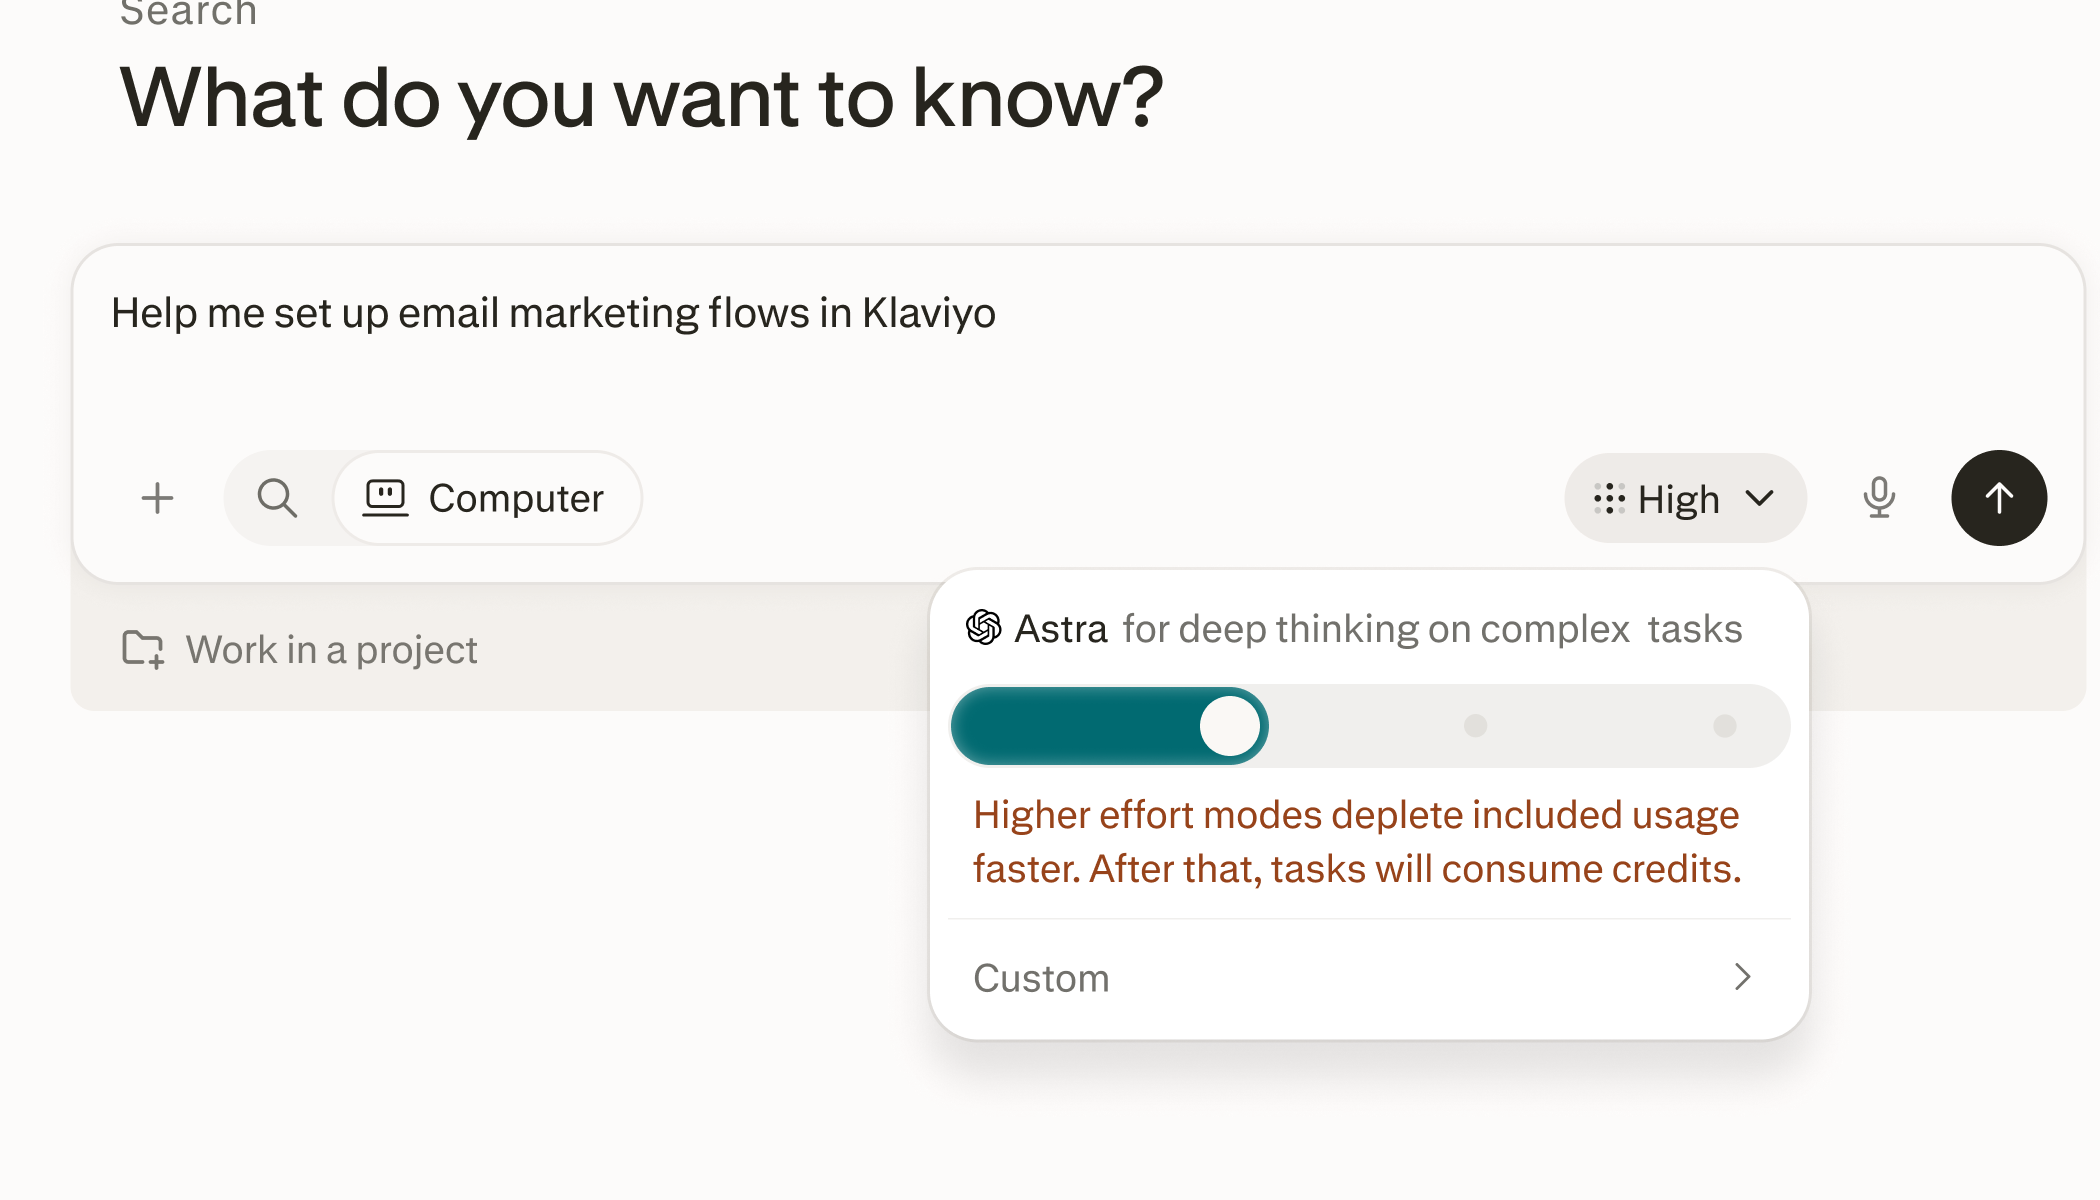The height and width of the screenshot is (1200, 2100).
Task: Click the prompt text about Klaviyo
Action: (x=553, y=313)
